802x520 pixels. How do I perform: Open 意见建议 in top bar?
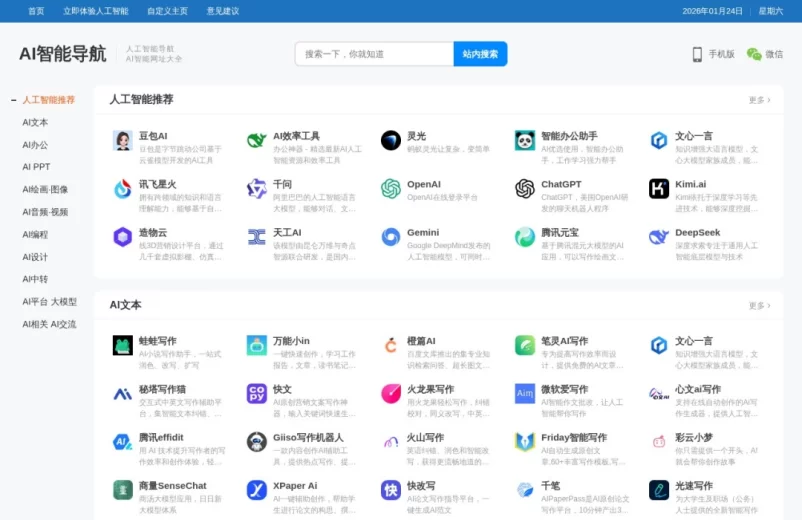click(x=222, y=11)
